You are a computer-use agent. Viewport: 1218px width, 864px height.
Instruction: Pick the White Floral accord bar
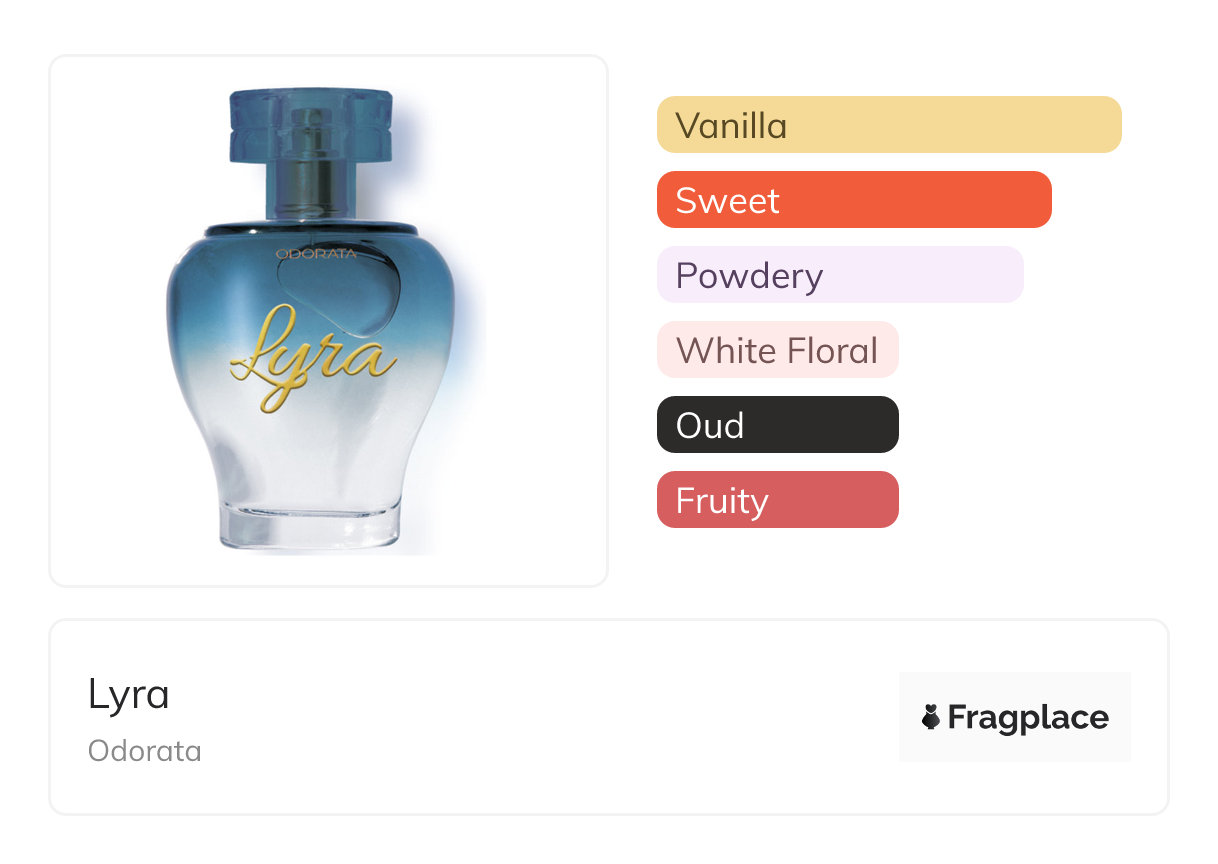point(777,350)
